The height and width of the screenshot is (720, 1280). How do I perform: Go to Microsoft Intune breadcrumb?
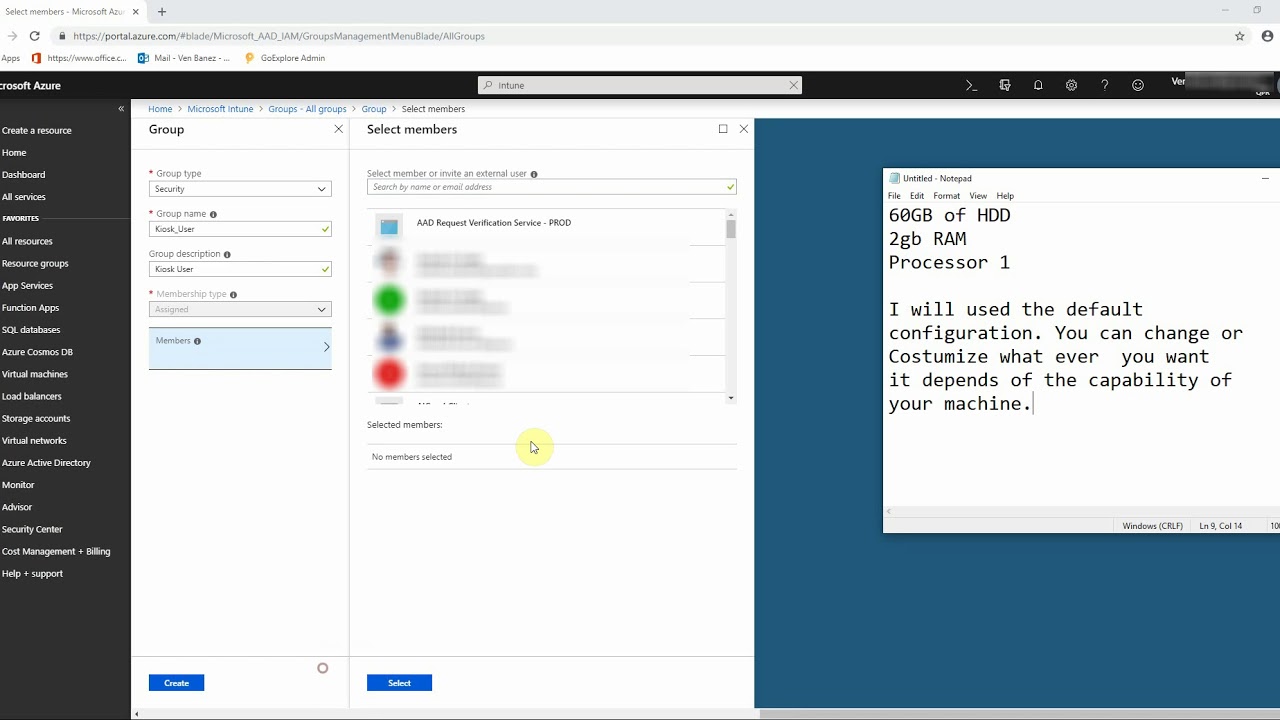[220, 109]
